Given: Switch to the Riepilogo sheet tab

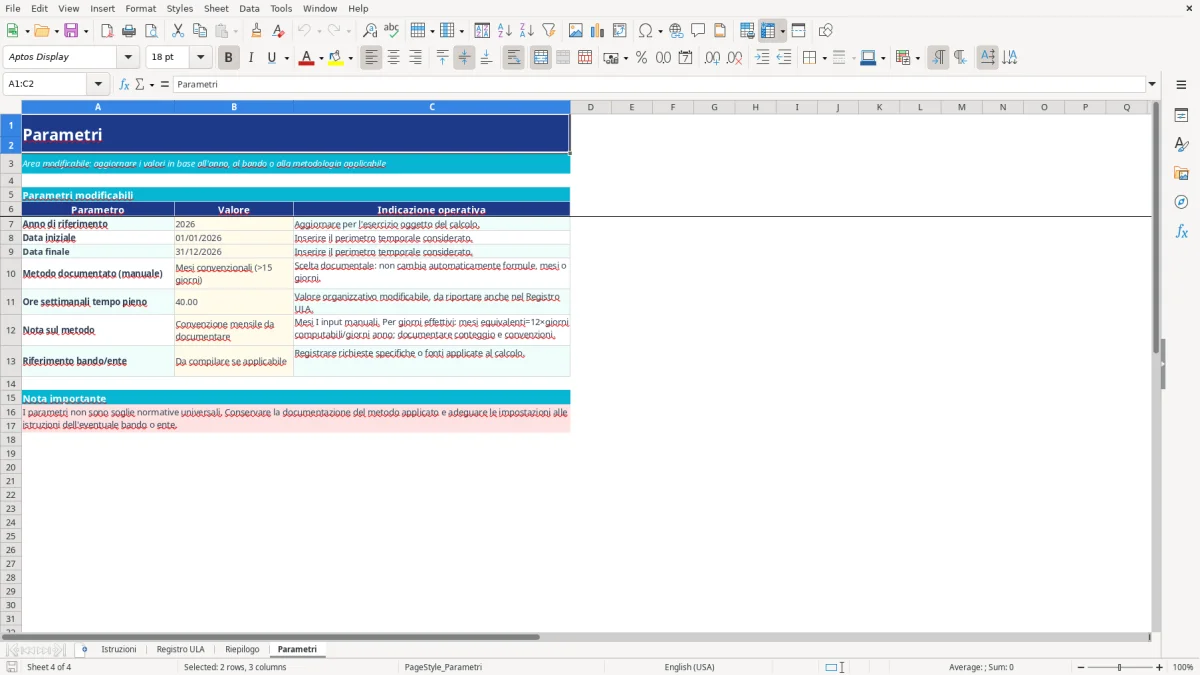Looking at the screenshot, I should 242,650.
